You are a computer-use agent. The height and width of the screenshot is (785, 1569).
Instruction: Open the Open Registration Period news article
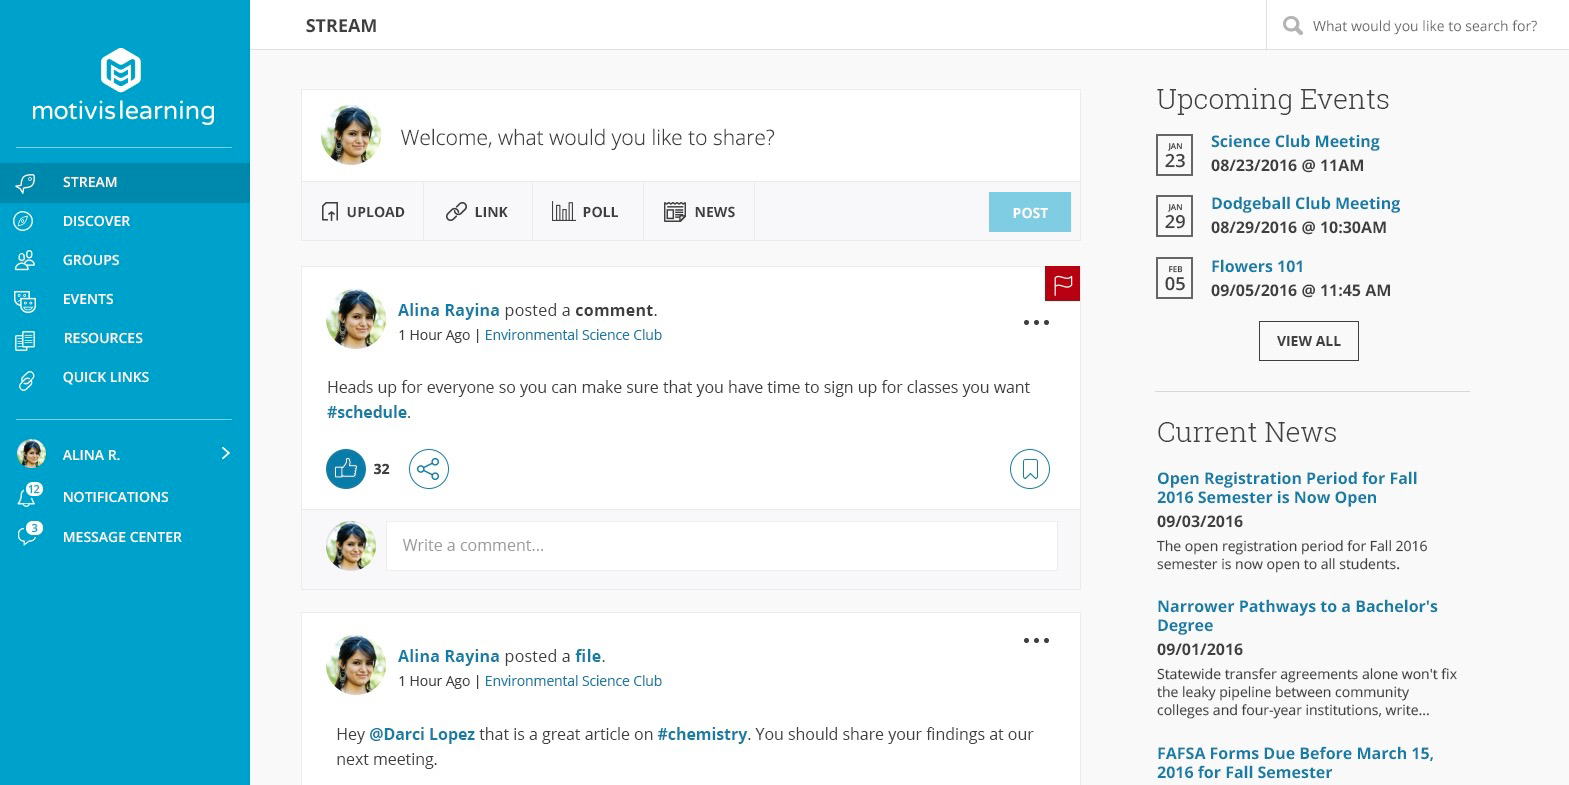[1287, 488]
